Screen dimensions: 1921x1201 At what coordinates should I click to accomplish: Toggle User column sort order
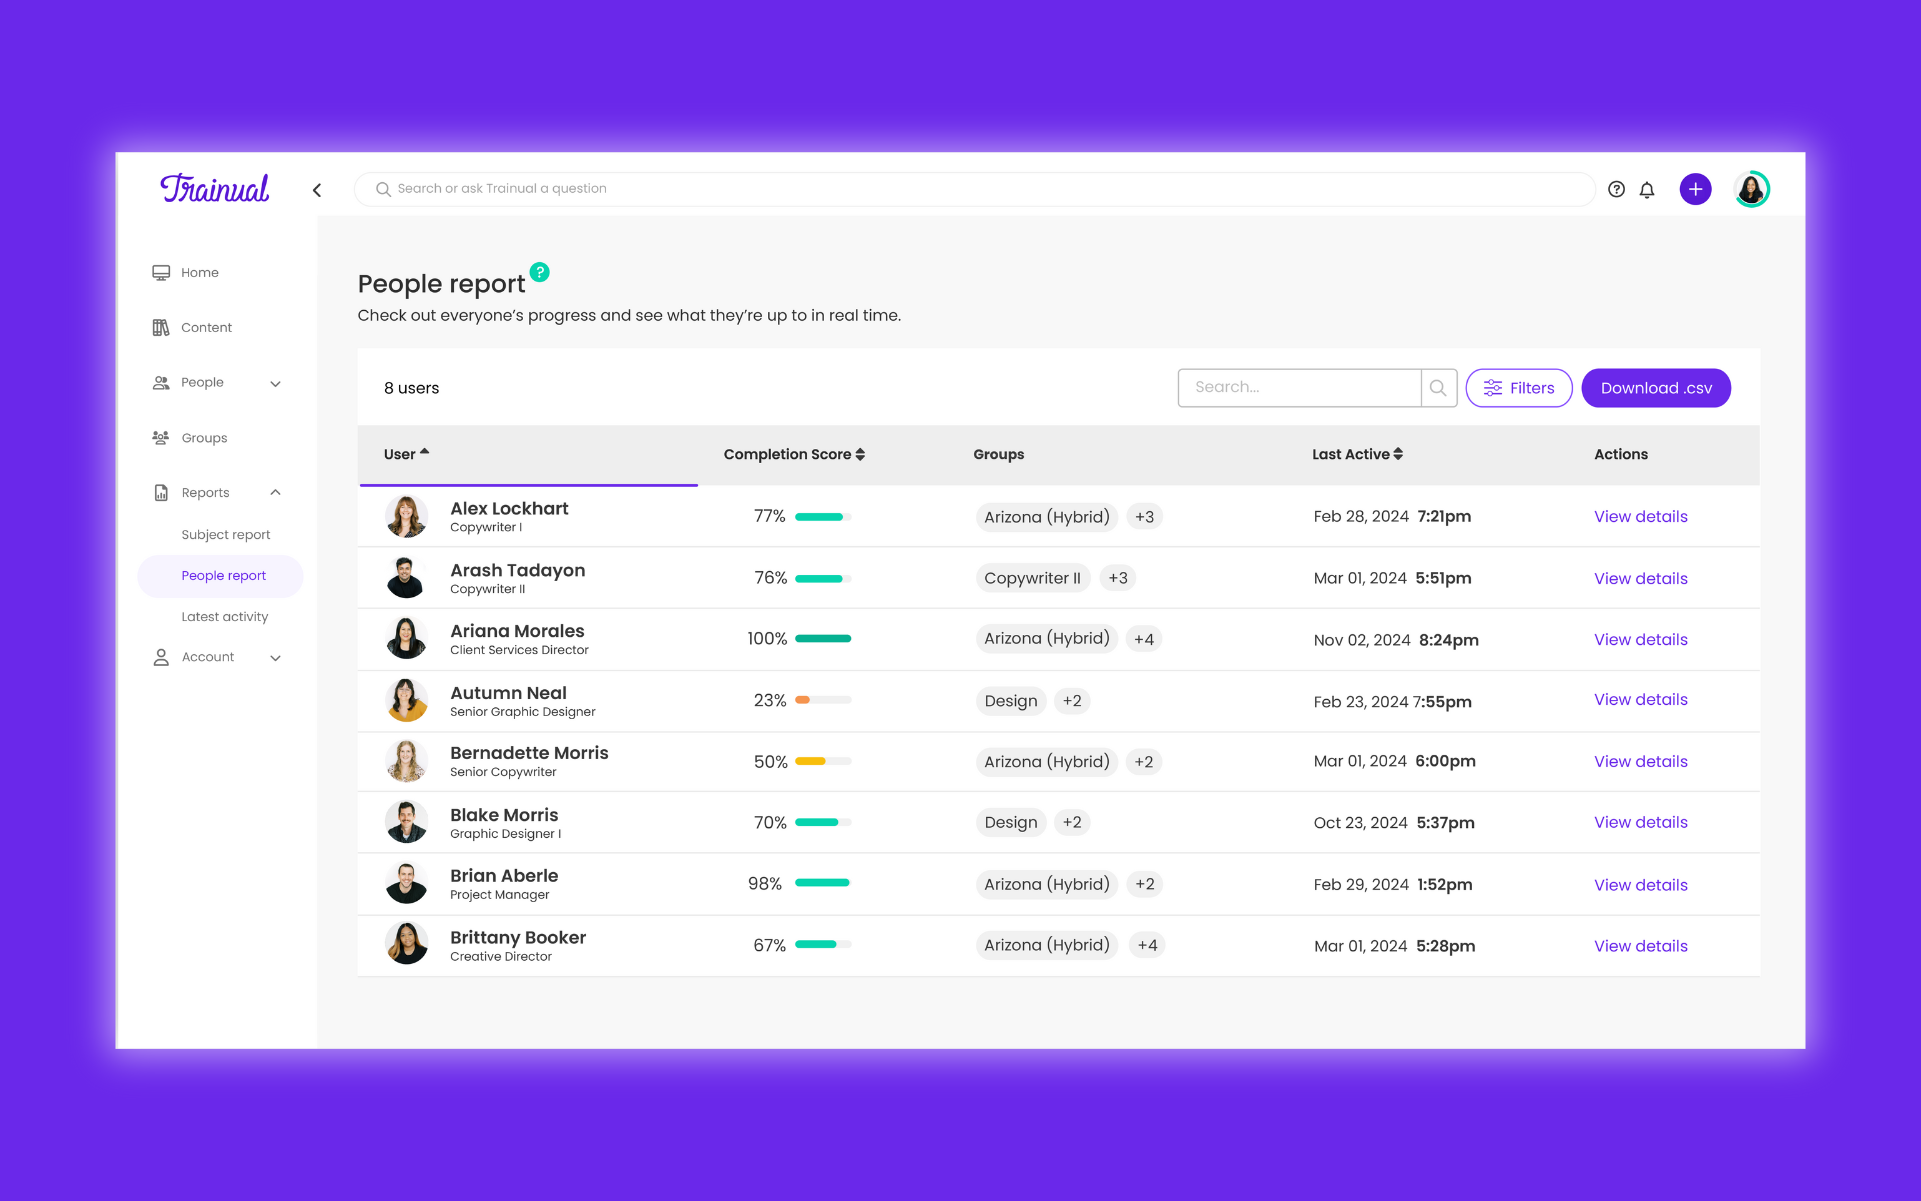pos(424,452)
